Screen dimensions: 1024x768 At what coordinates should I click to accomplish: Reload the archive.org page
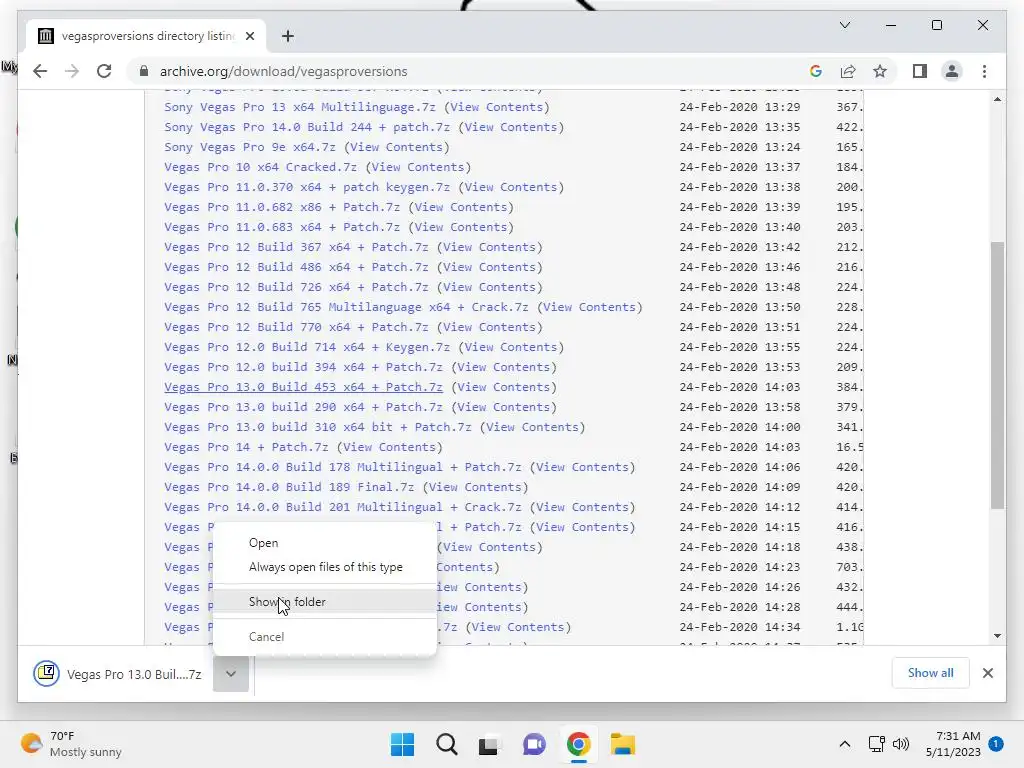coord(104,71)
